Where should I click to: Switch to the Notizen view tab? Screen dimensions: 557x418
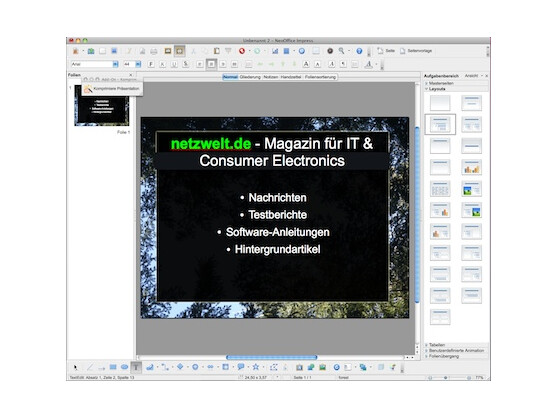tap(271, 77)
